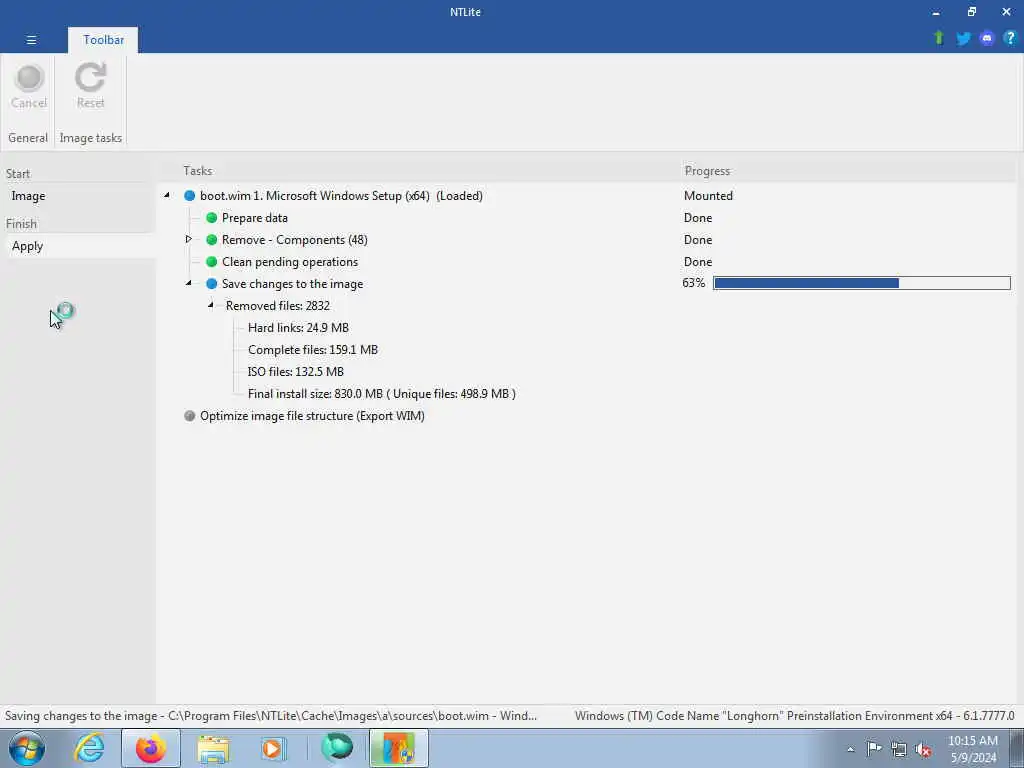The height and width of the screenshot is (768, 1024).
Task: Open the Windows Start button
Action: tap(27, 748)
